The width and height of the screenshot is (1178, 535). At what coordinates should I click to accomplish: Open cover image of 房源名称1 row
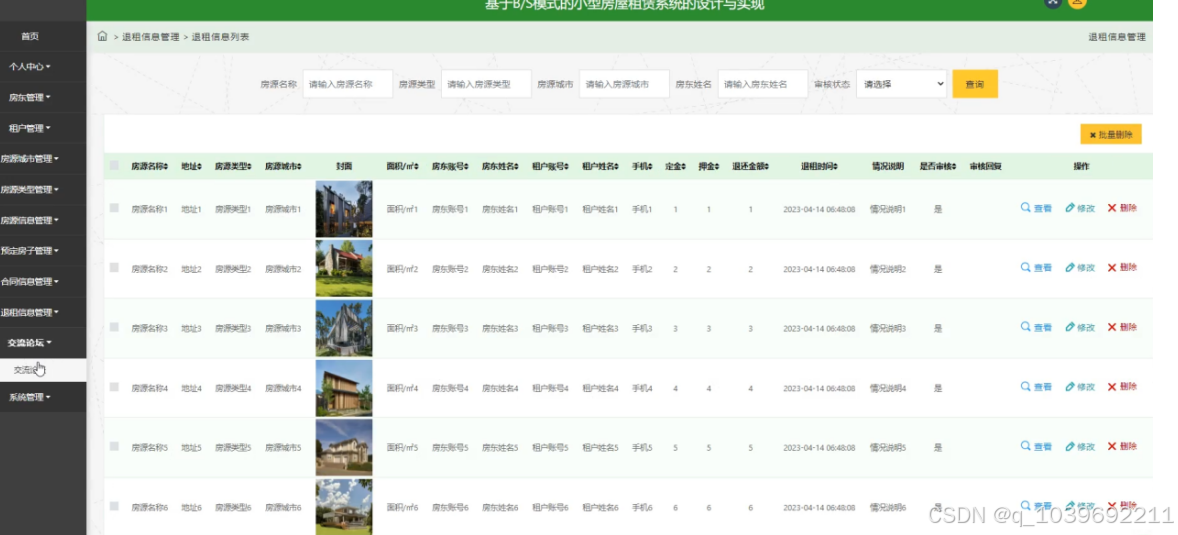coord(344,209)
